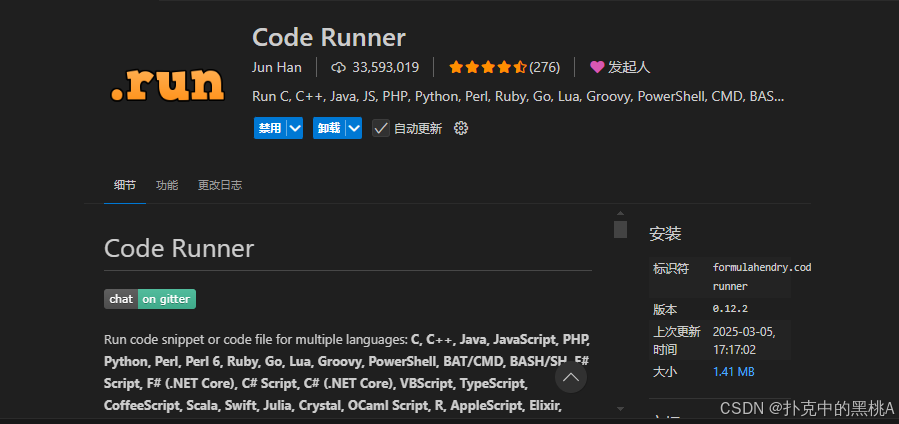Click the 禁用 (Disable) button
Viewport: 899px width, 424px height.
click(270, 128)
